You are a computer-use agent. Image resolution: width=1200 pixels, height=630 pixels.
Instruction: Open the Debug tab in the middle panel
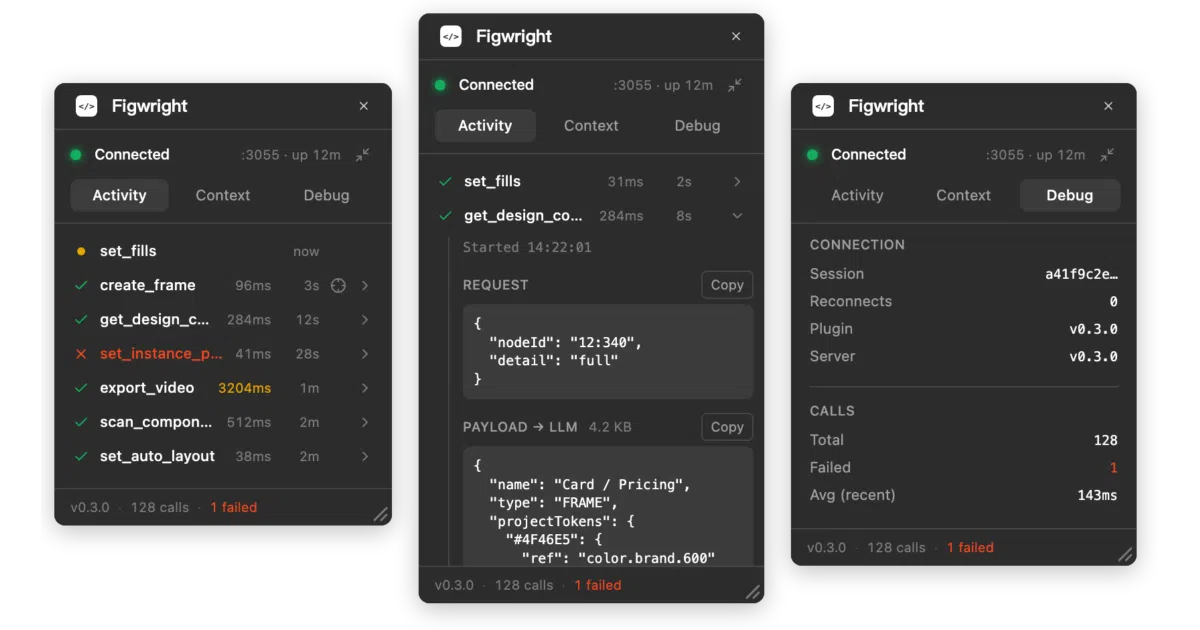[x=697, y=125]
